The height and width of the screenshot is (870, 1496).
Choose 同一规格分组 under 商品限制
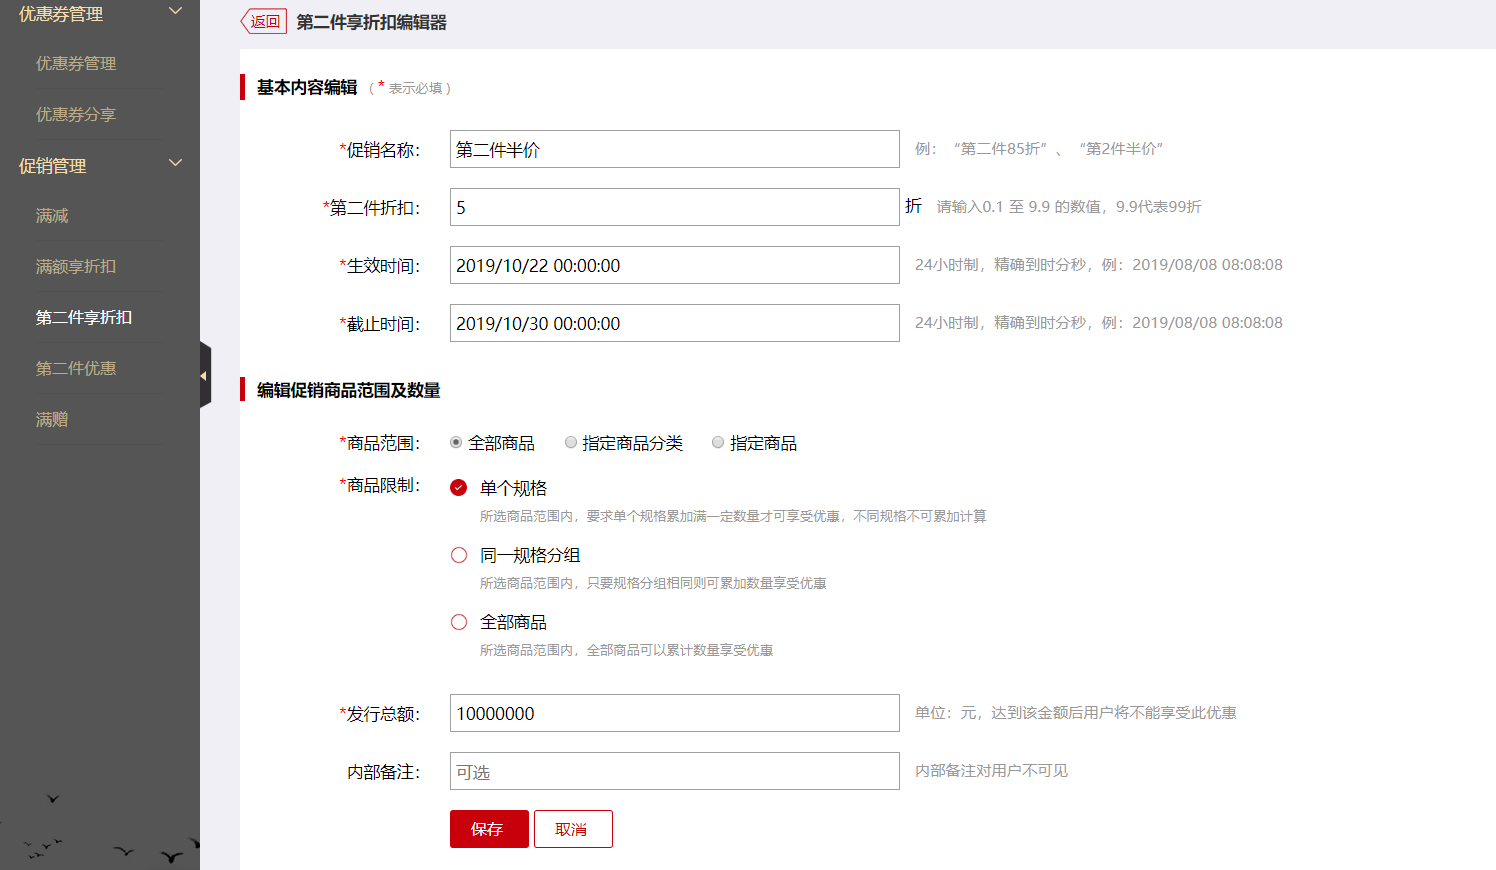pyautogui.click(x=458, y=554)
